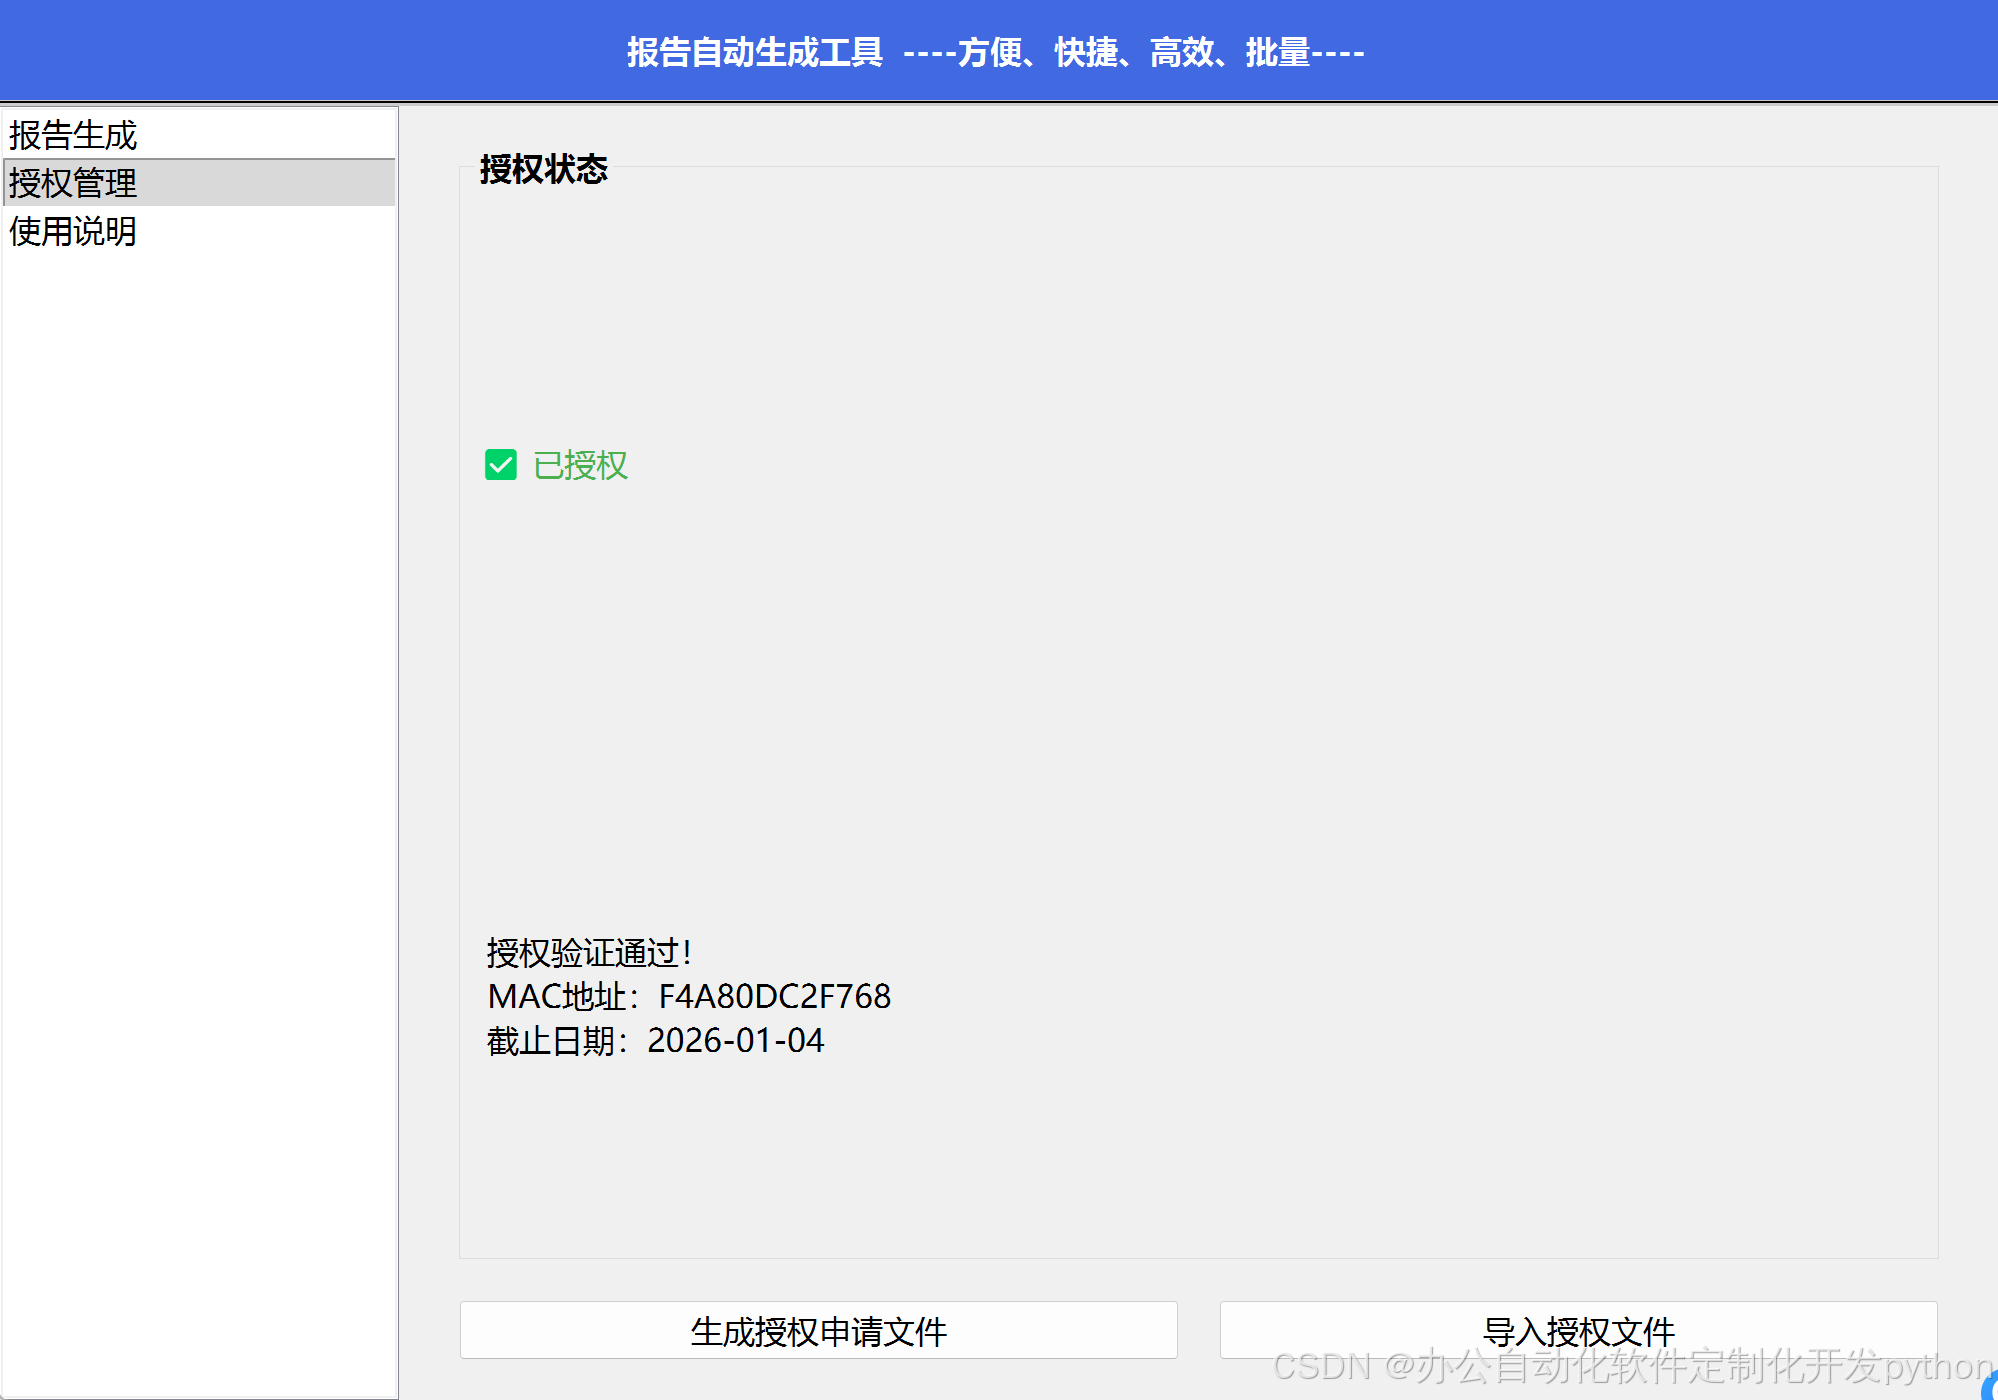Click 生成授权申请文件 button
This screenshot has width=1998, height=1400.
click(818, 1331)
